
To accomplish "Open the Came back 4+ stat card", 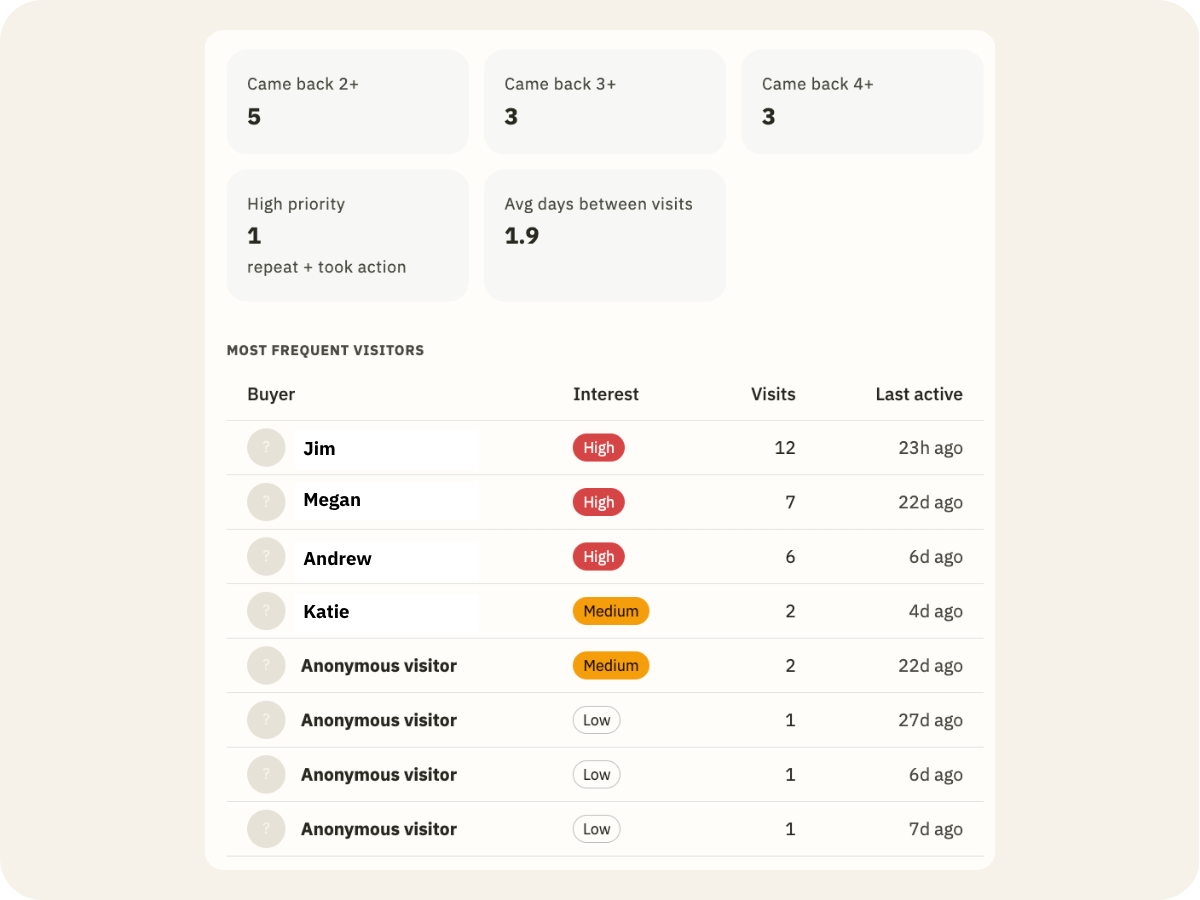I will [x=862, y=102].
